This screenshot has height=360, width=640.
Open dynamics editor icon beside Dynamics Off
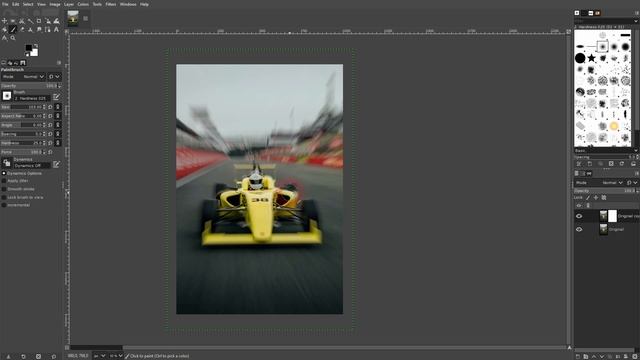tap(56, 164)
